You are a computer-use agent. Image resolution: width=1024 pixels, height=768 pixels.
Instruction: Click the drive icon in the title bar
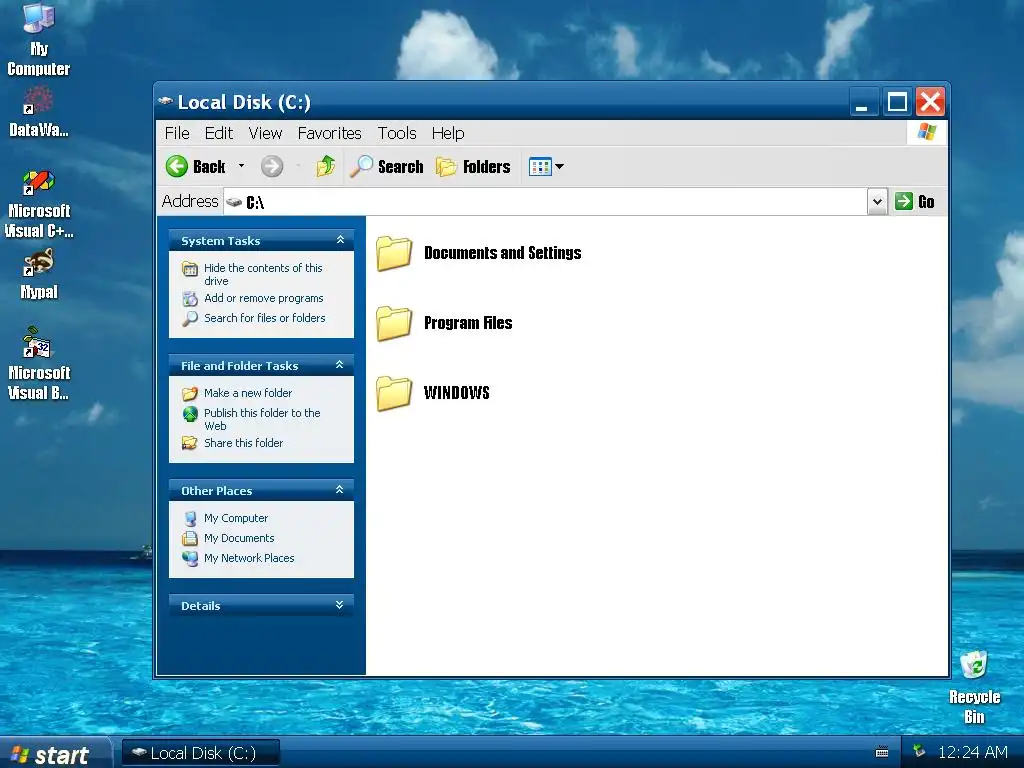[166, 101]
